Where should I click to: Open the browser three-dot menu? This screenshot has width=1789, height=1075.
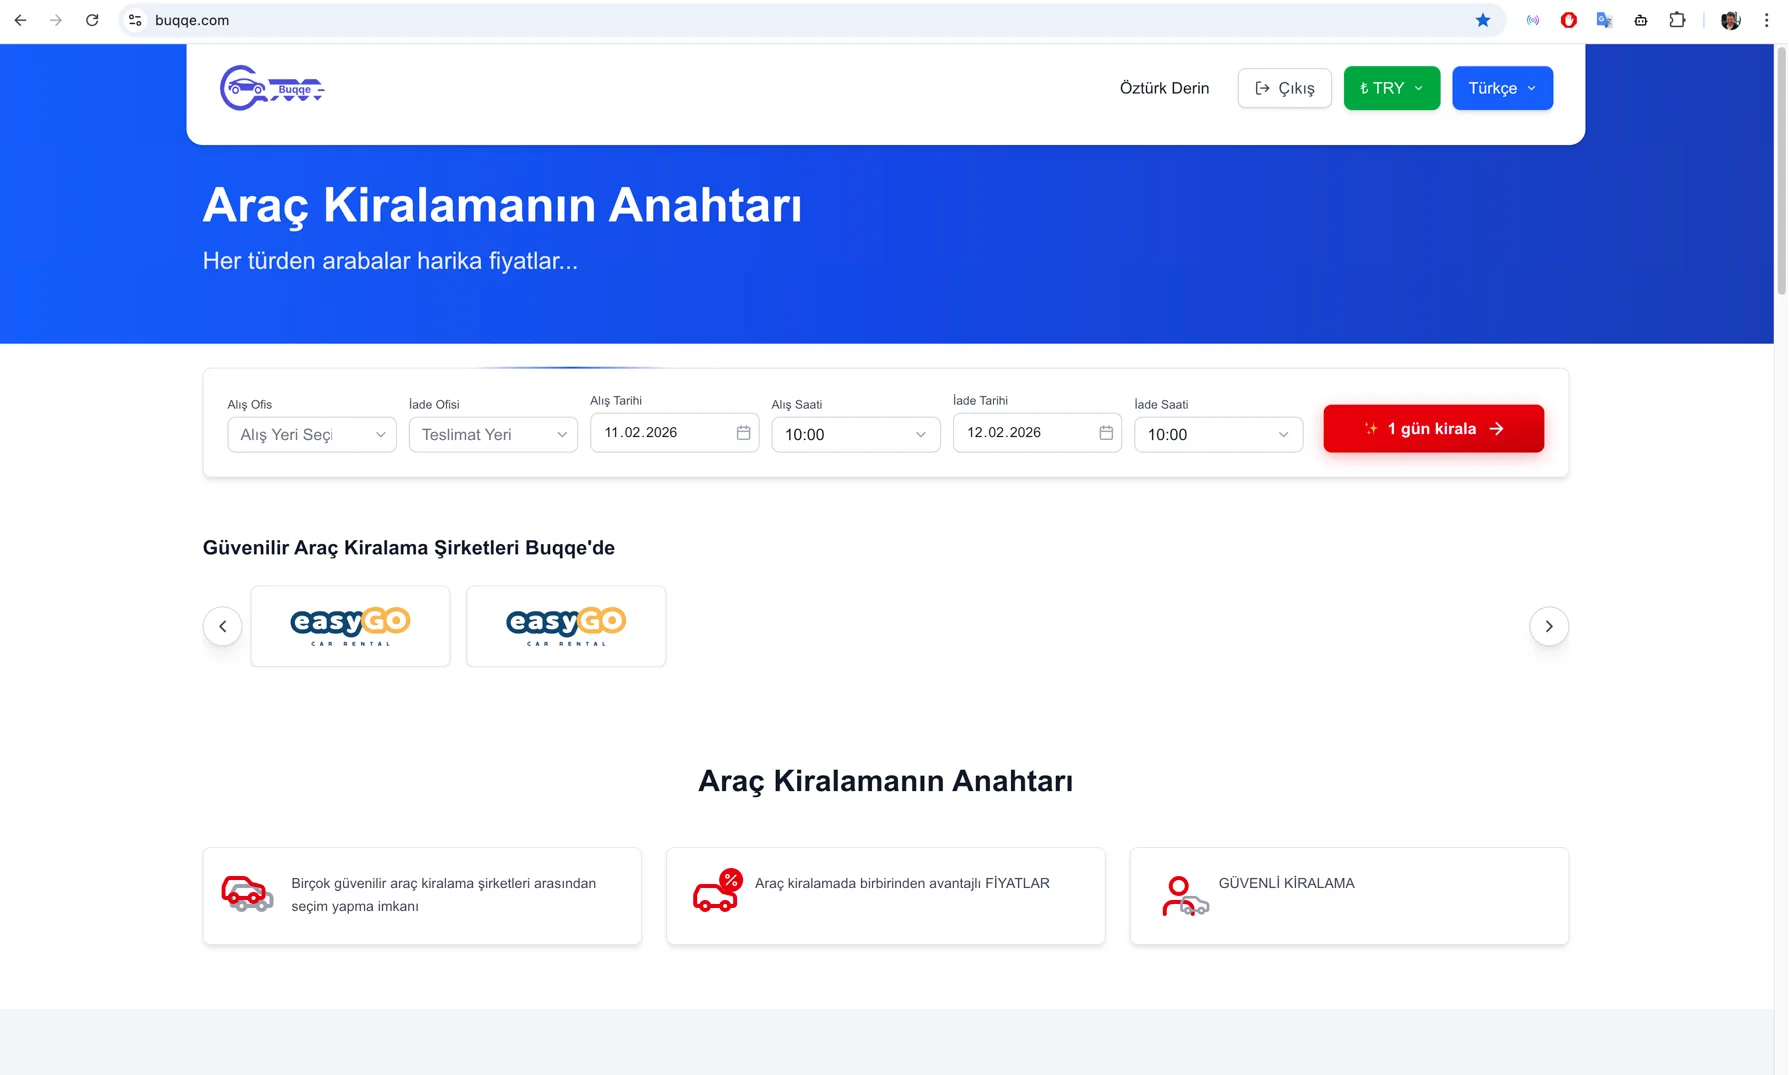pos(1766,20)
